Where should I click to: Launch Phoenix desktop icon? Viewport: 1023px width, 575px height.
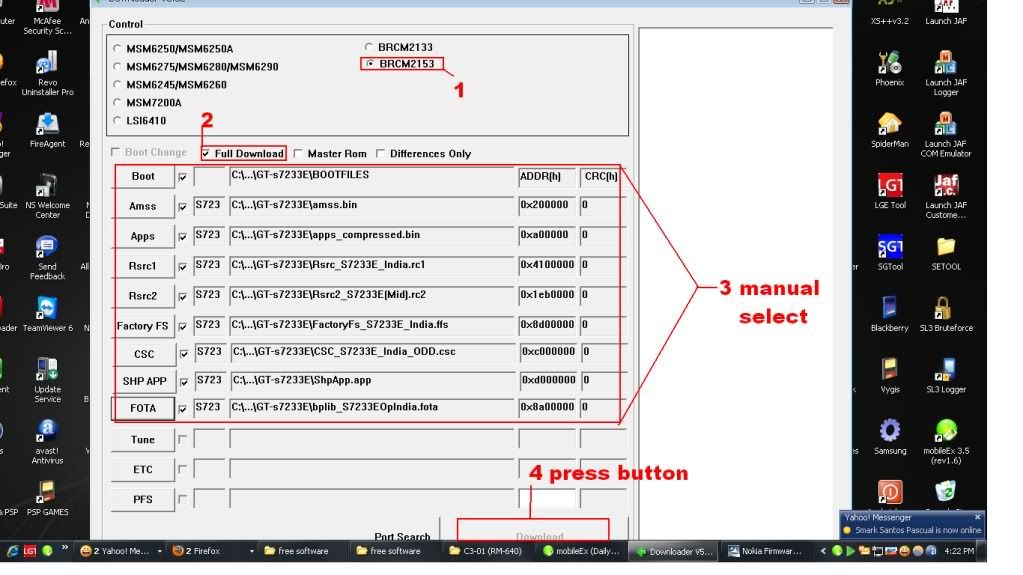coord(889,69)
